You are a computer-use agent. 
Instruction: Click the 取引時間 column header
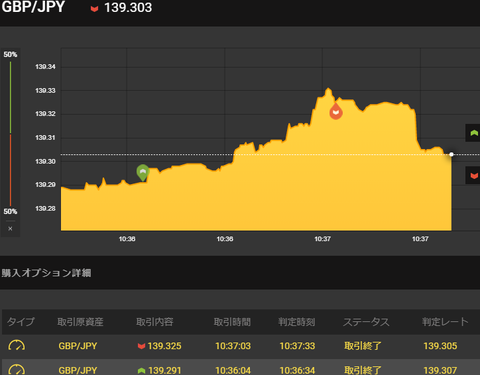[x=232, y=322]
